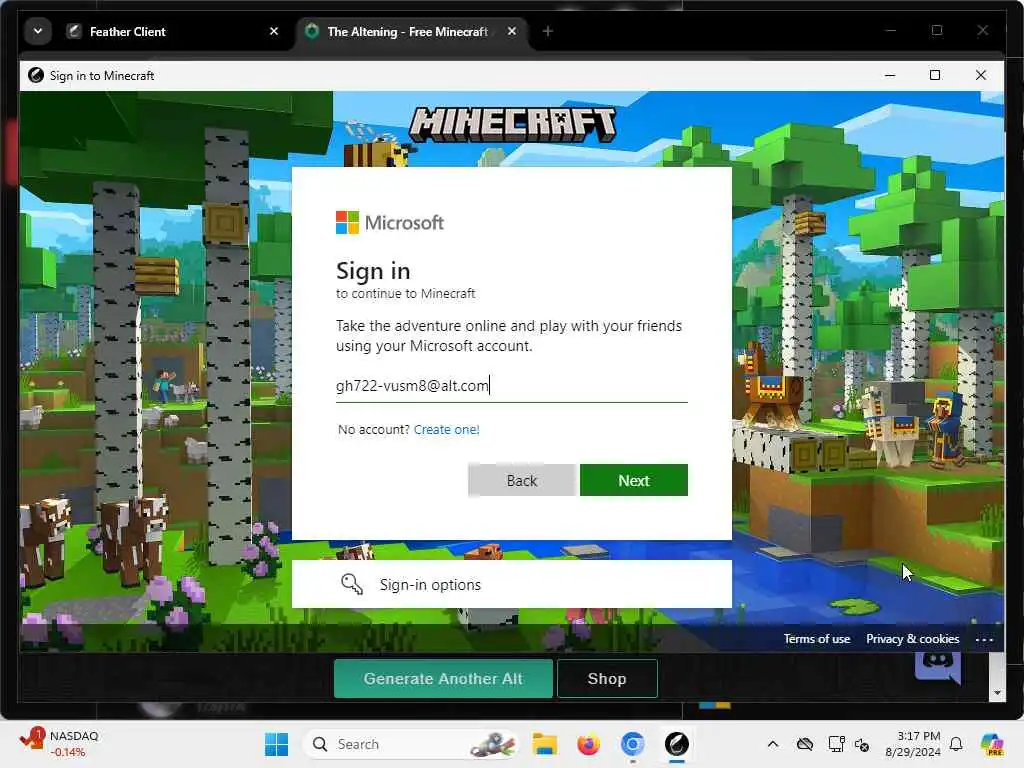1024x768 pixels.
Task: Click the Microsoft logo
Action: (x=390, y=223)
